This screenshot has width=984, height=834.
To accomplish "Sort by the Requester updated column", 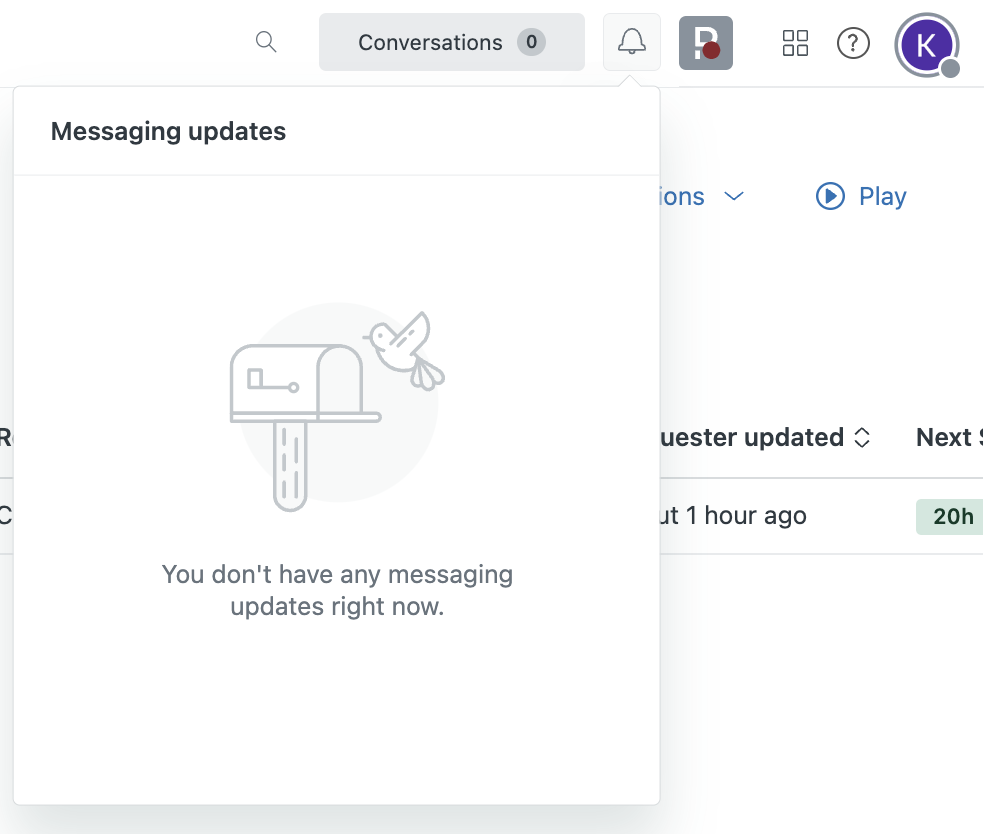I will click(750, 437).
